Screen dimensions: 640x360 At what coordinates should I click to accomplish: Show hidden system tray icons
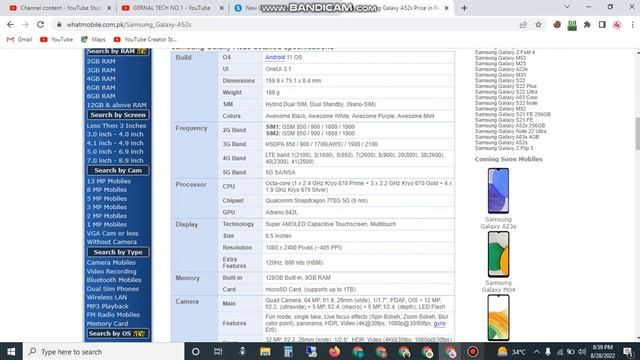point(537,352)
